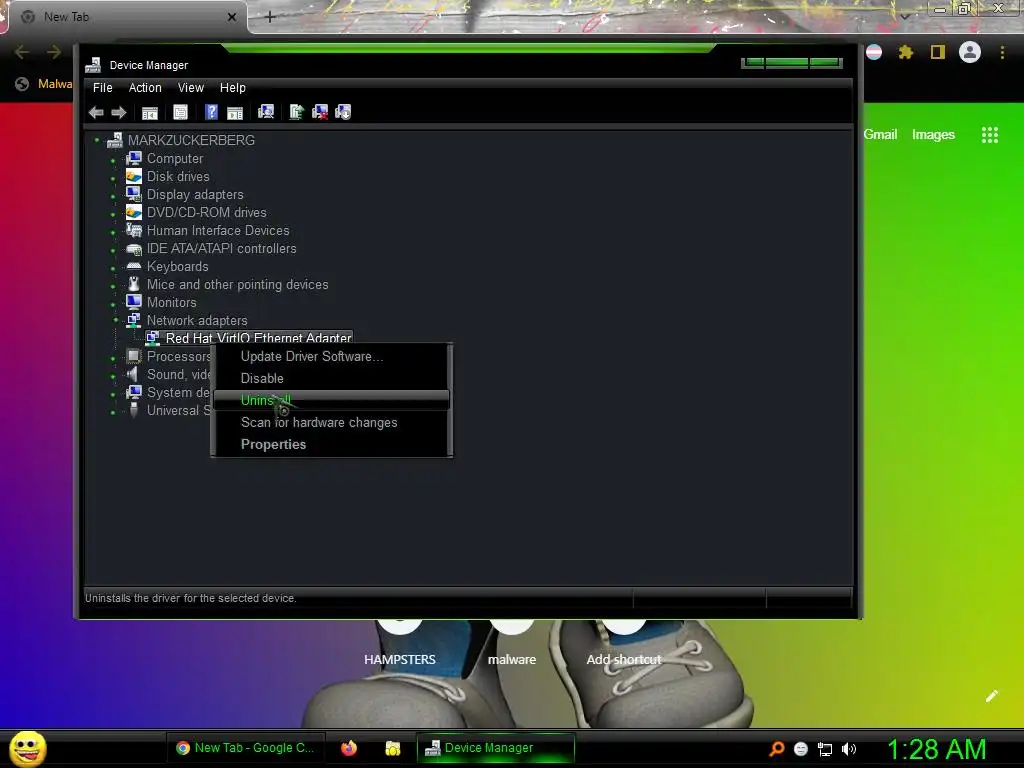
Task: Choose Properties from the context menu
Action: 332,444
